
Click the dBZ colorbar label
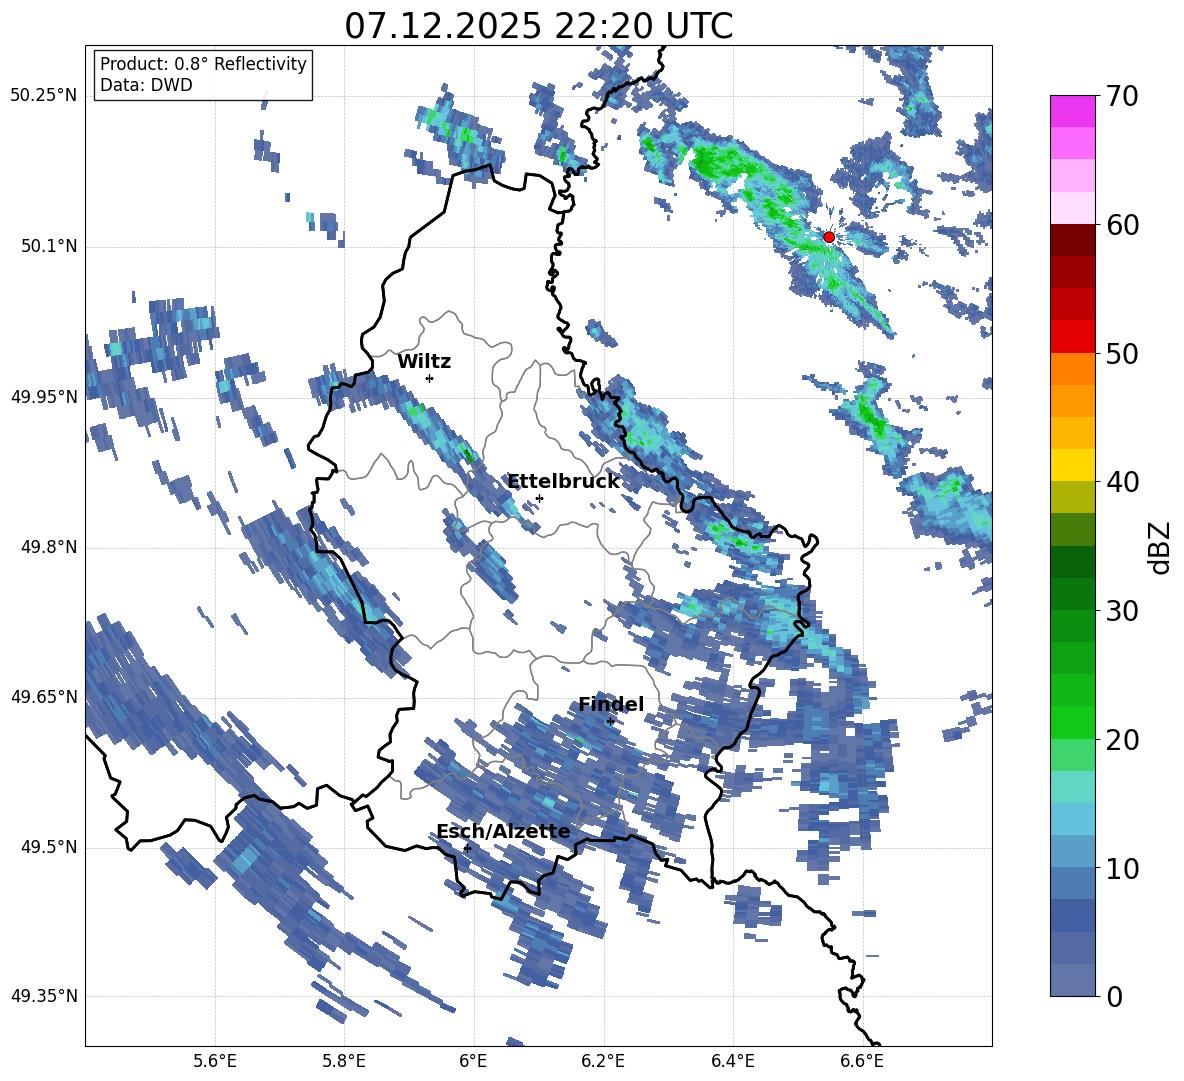click(1161, 547)
